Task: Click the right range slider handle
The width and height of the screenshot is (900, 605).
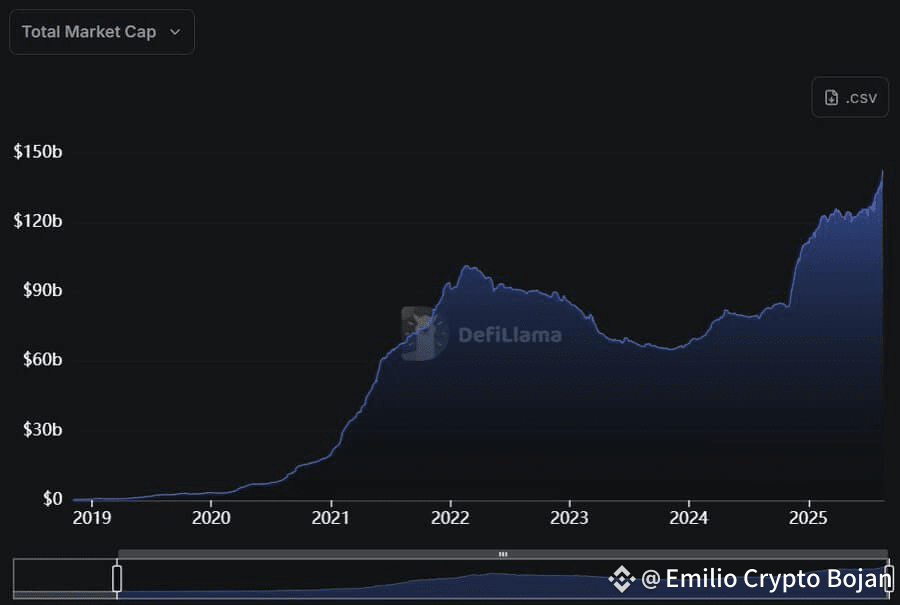Action: tap(889, 578)
